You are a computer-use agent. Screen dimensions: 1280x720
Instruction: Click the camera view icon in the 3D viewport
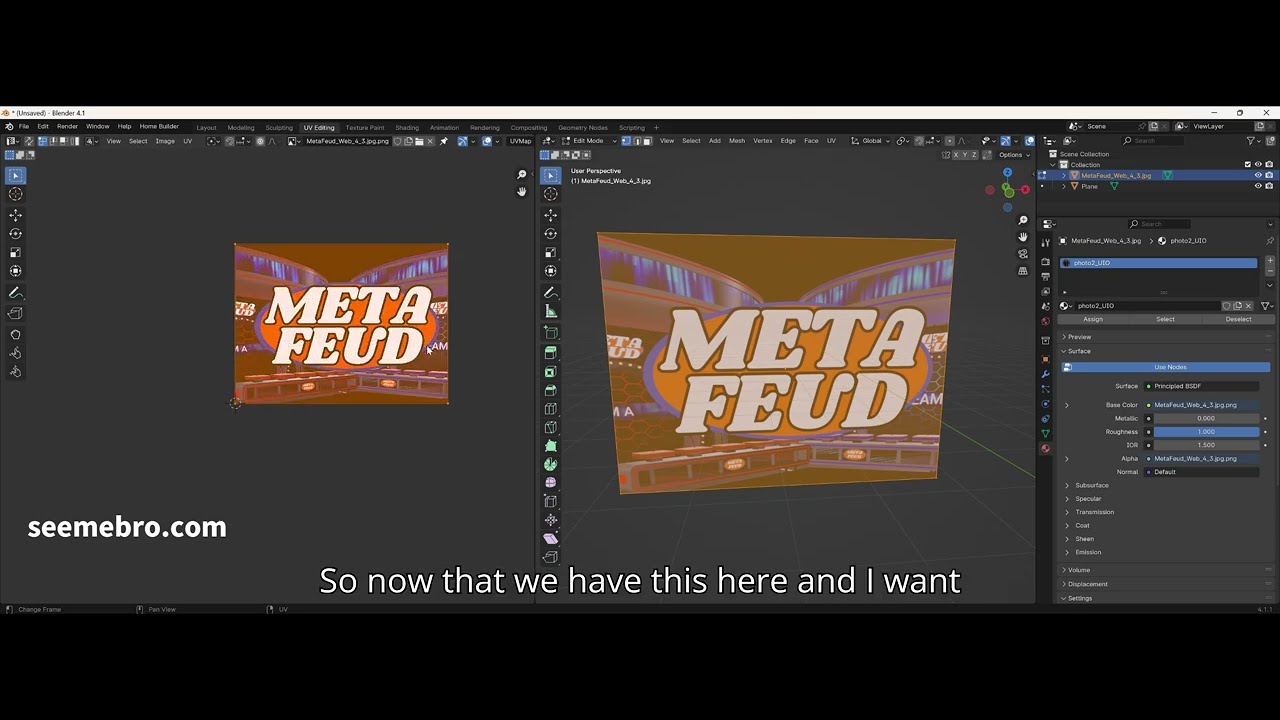point(1022,254)
